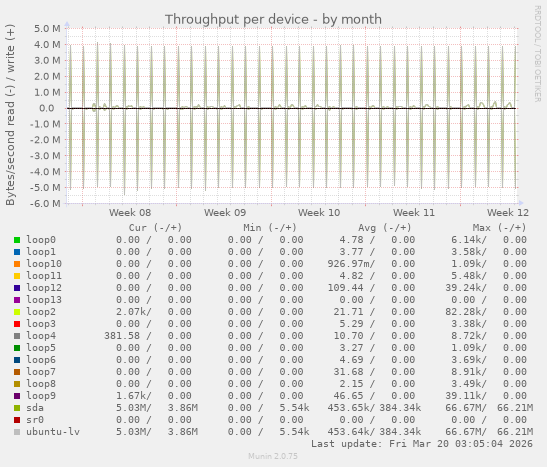Click the Avg (-/+) column header
This screenshot has width=547, height=467.
point(385,228)
